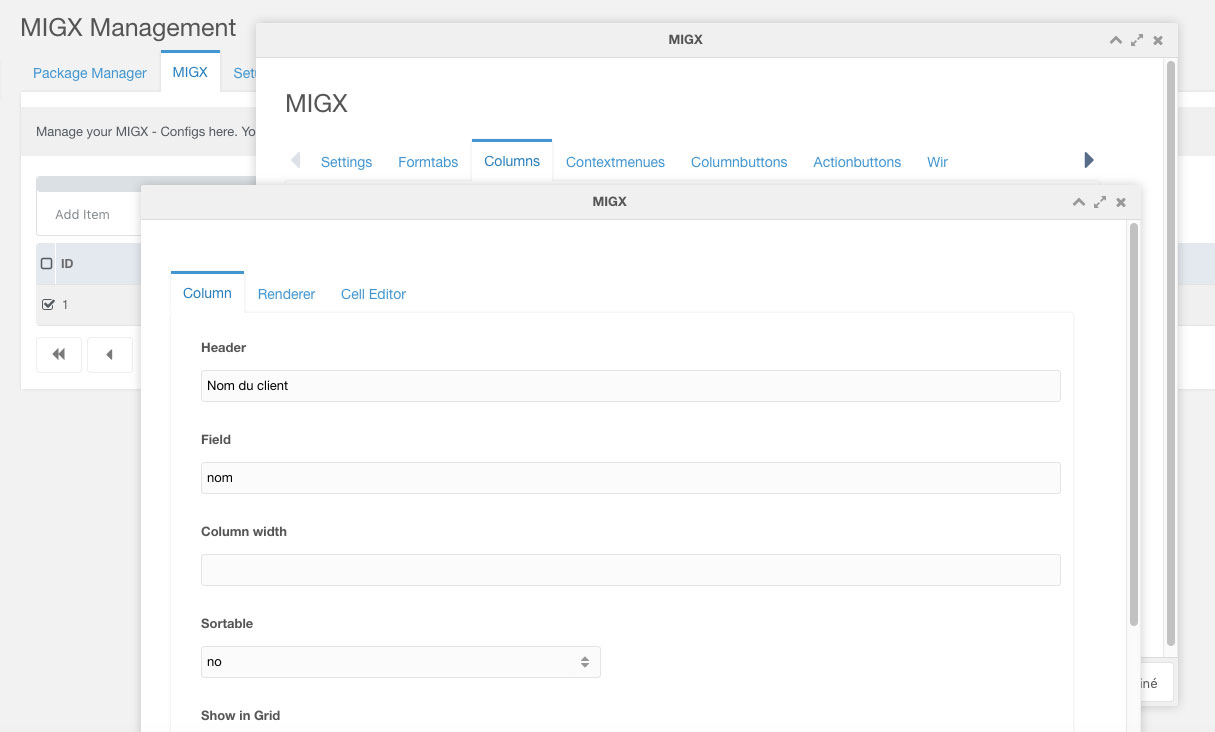Open the Contextmenues tab

tap(615, 162)
